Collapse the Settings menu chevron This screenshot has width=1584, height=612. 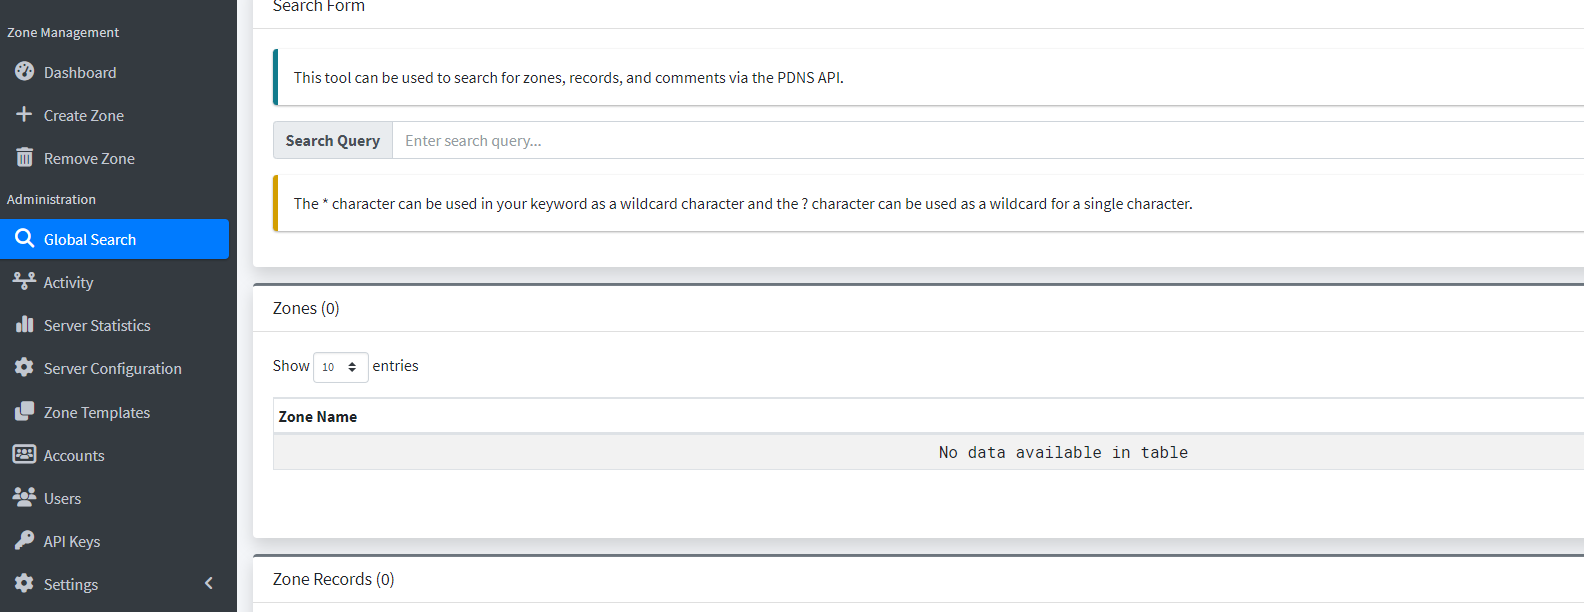pyautogui.click(x=209, y=582)
